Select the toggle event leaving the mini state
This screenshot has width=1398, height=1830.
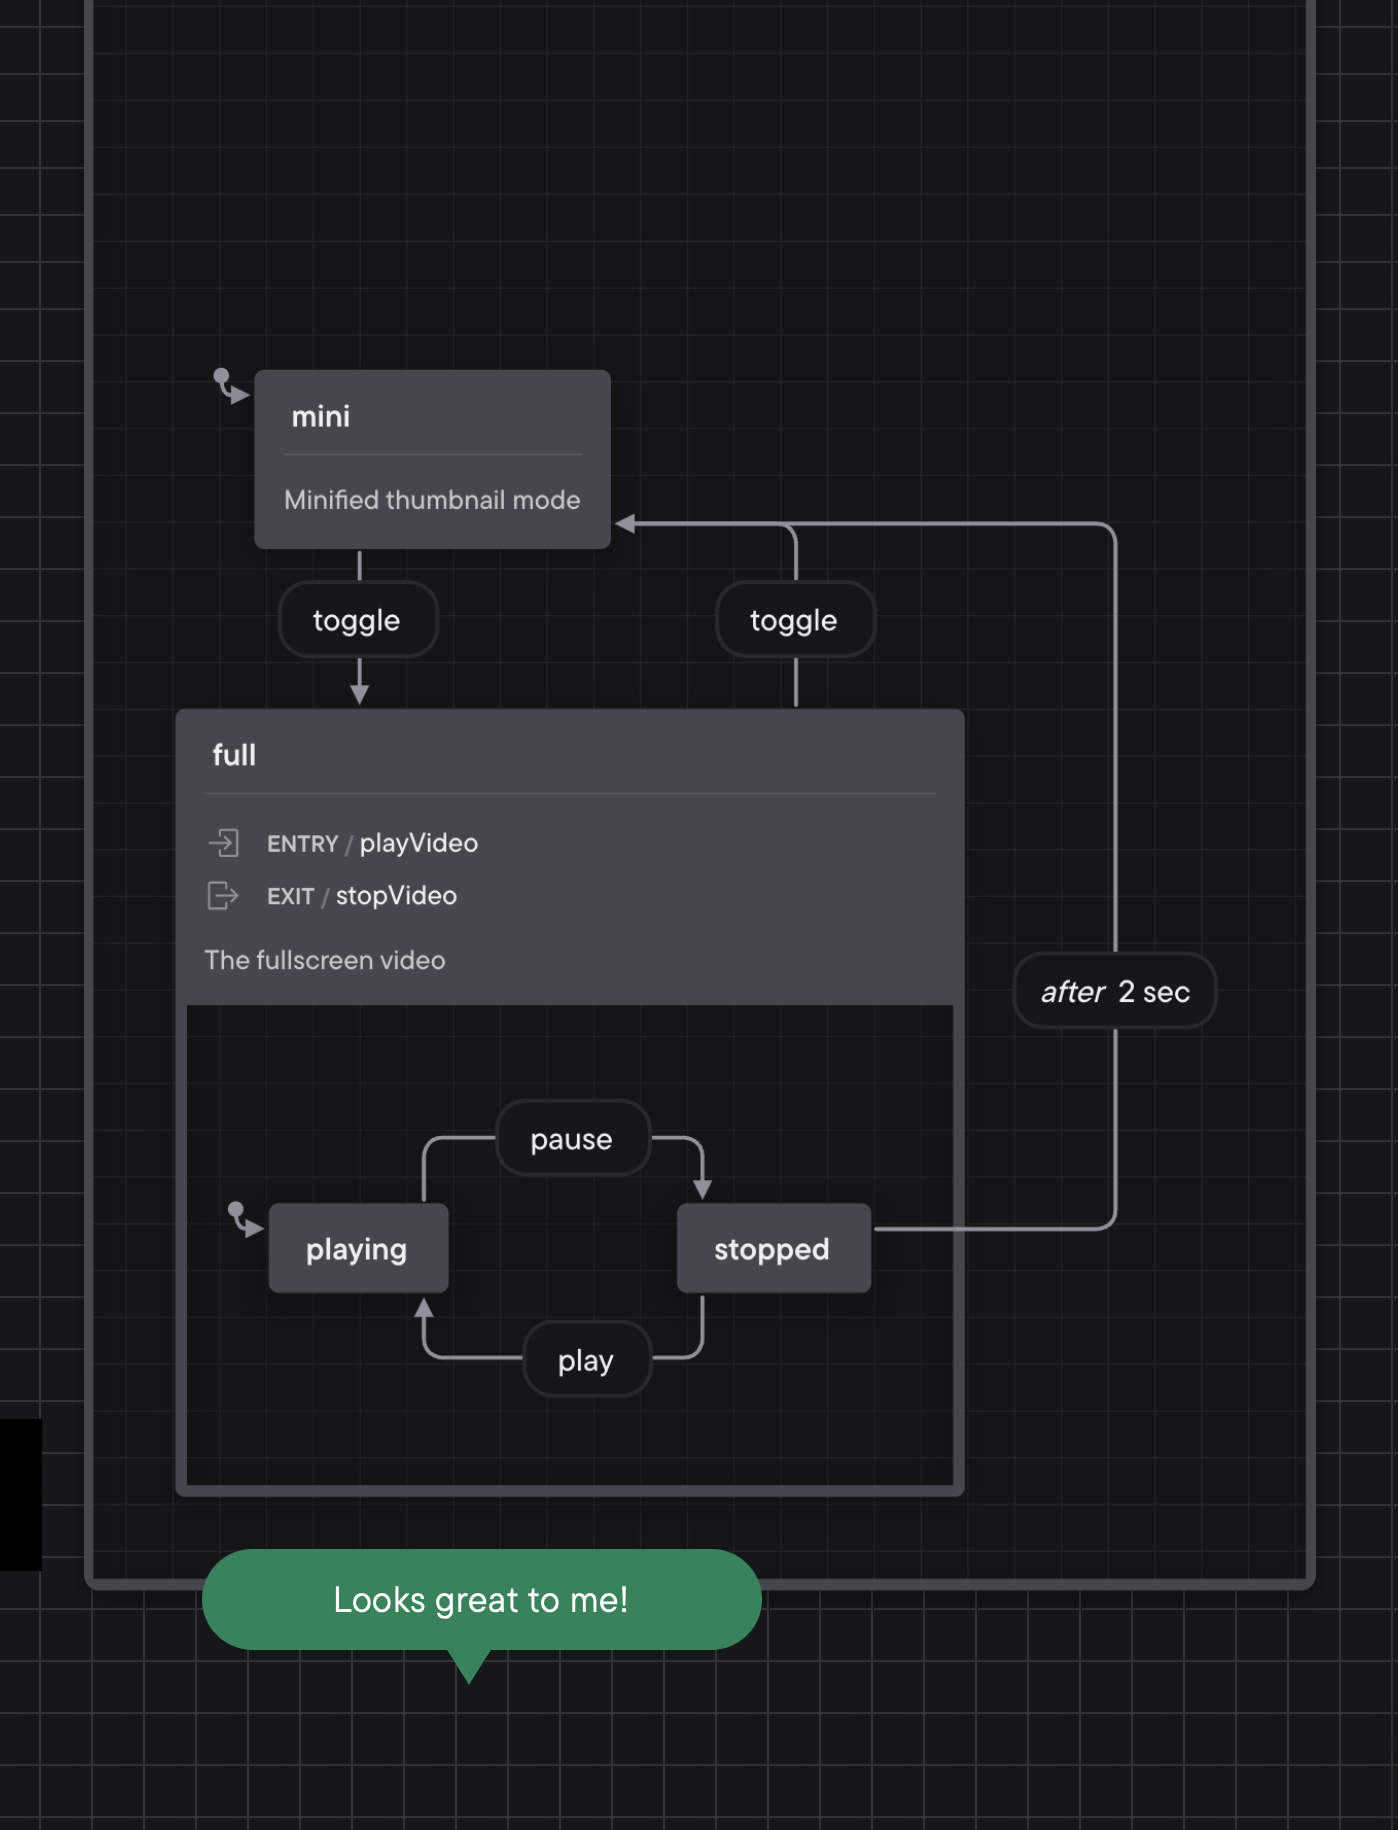[x=357, y=620]
